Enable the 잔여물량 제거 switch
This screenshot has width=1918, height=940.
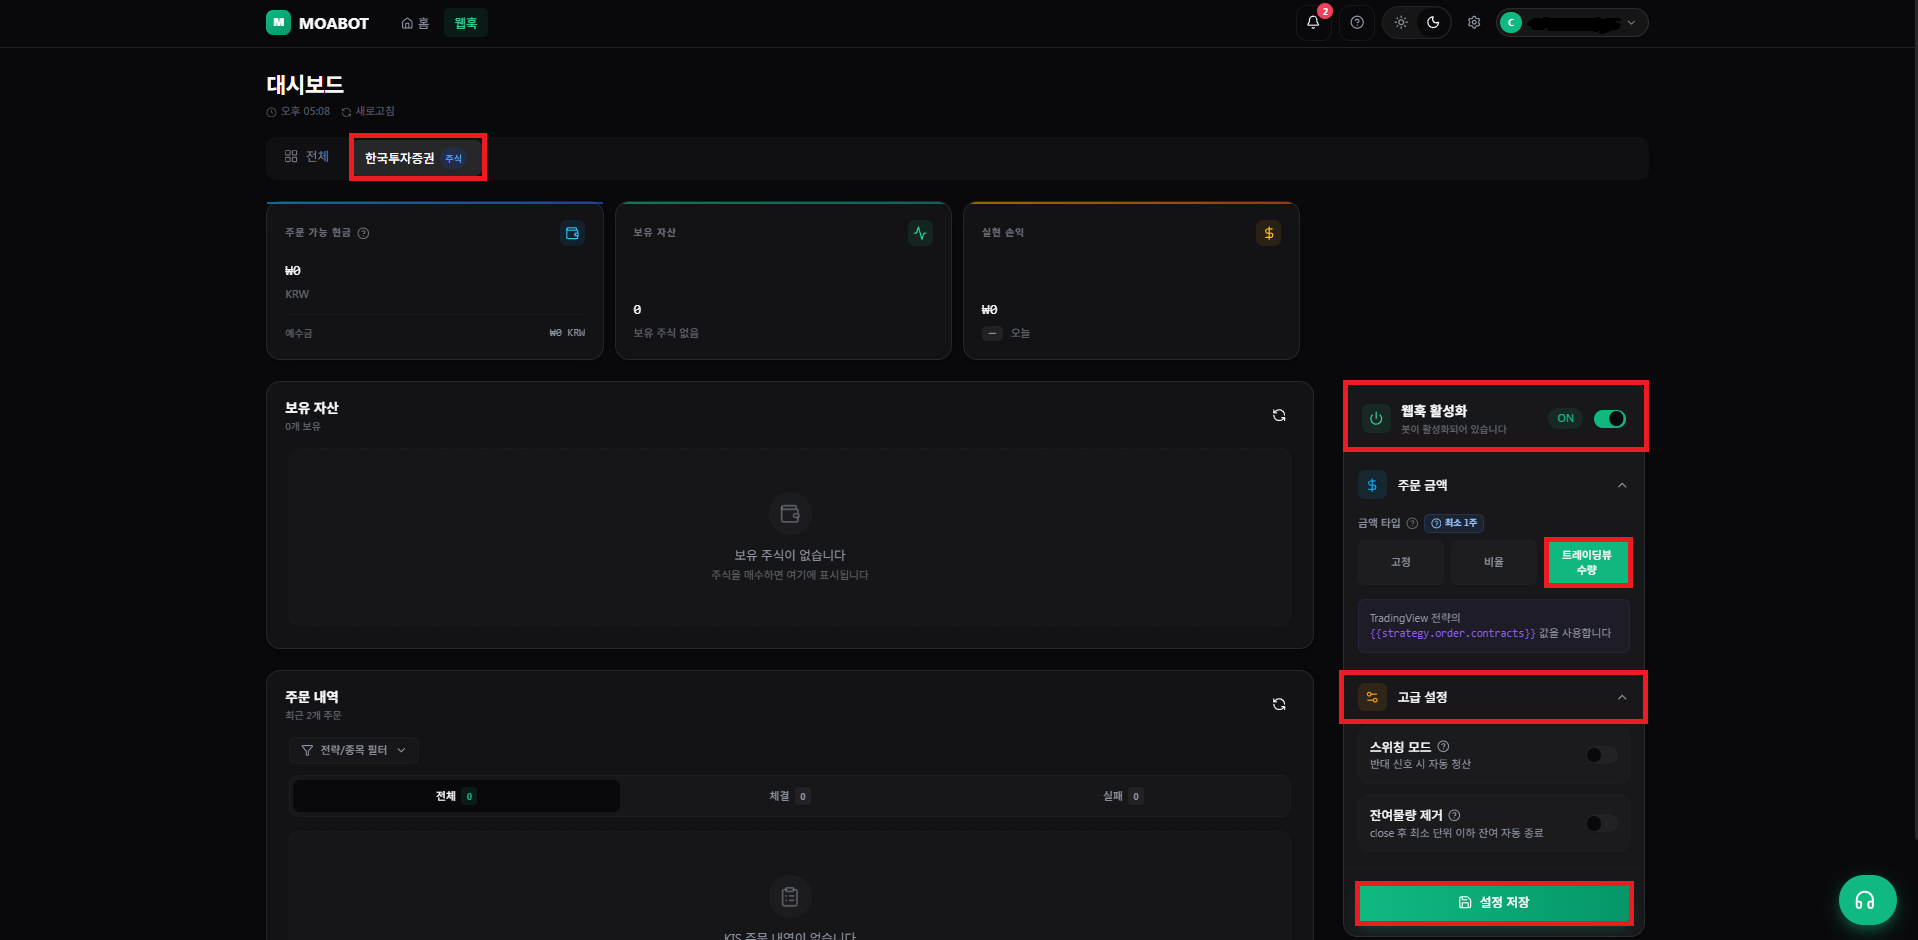[x=1601, y=823]
